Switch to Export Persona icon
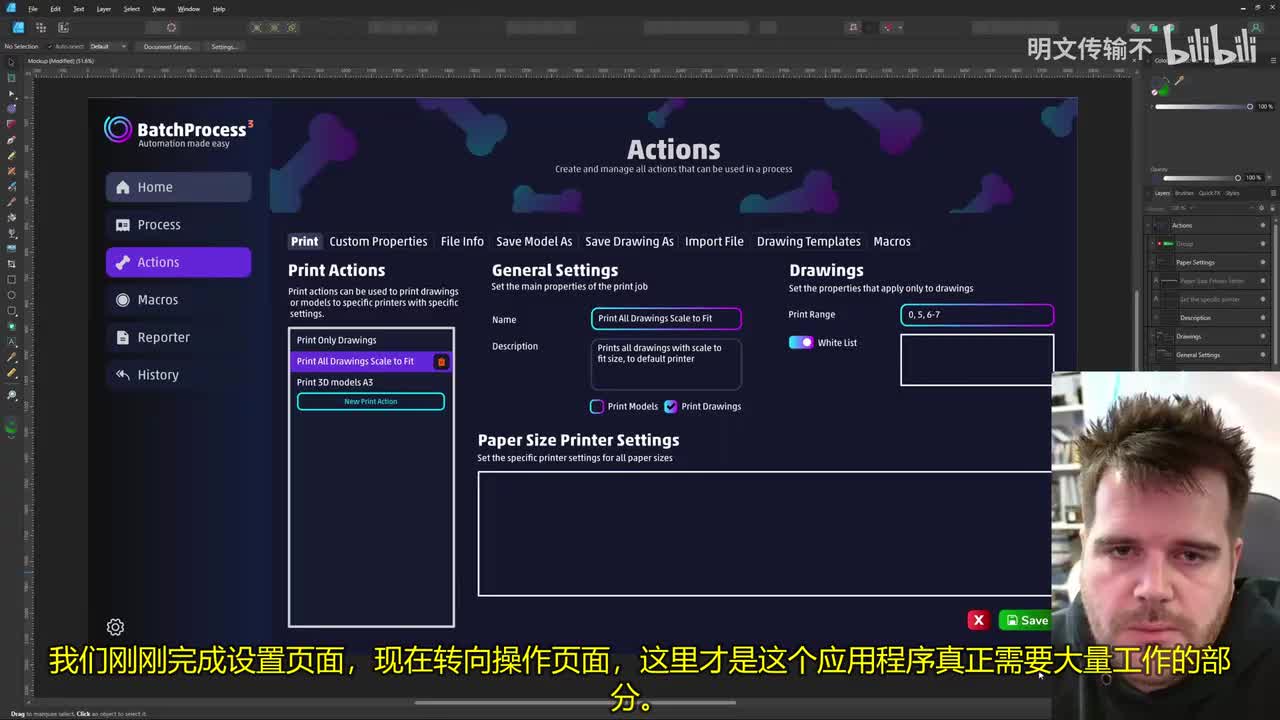 pos(63,27)
